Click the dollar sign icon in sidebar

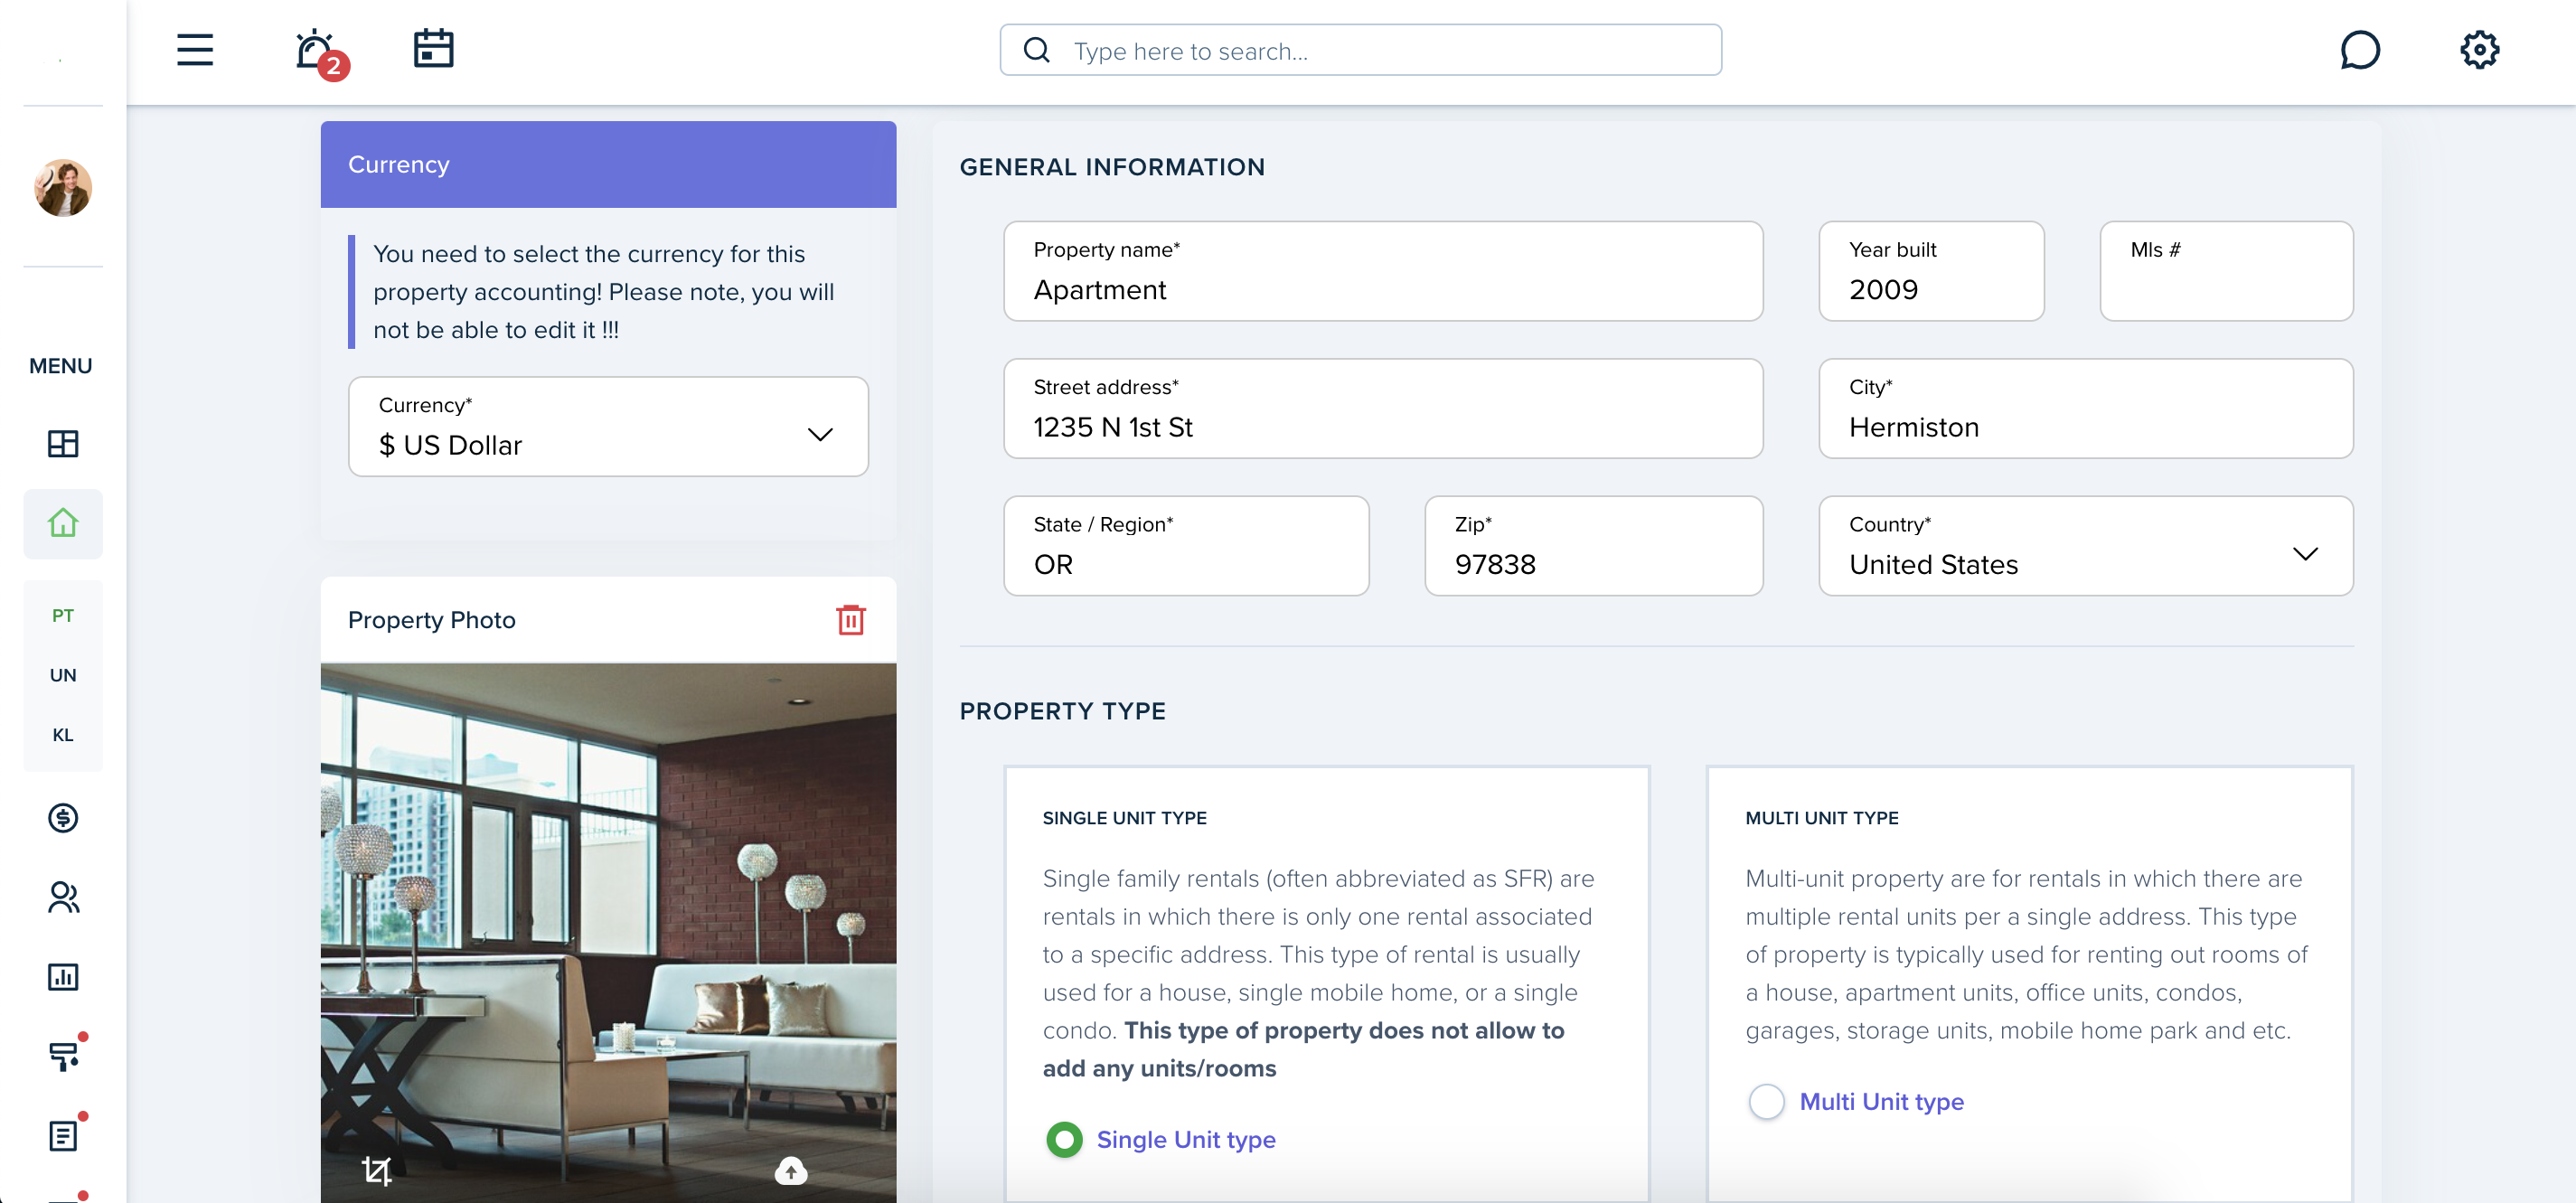click(x=62, y=819)
